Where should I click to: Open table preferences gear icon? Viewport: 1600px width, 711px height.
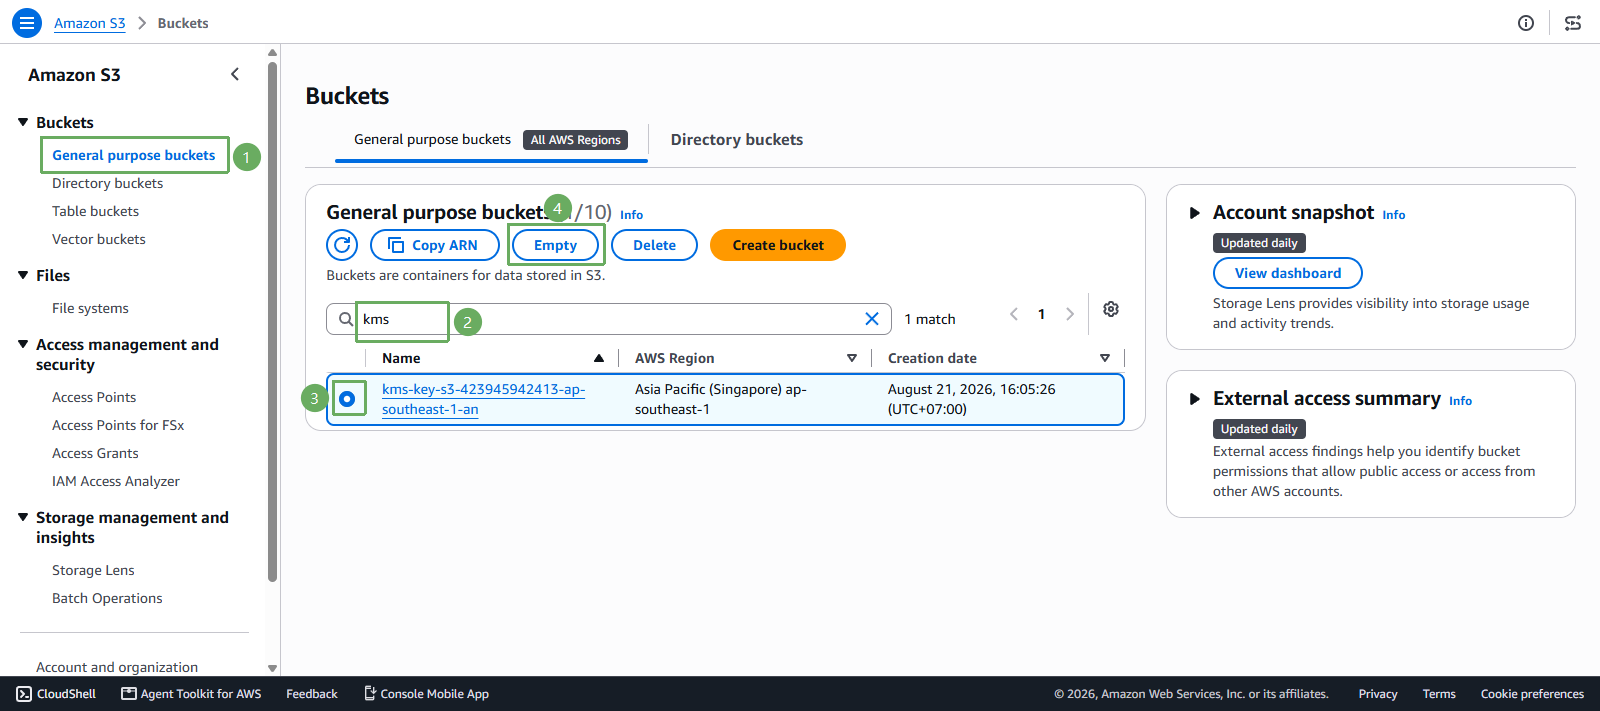1111,310
